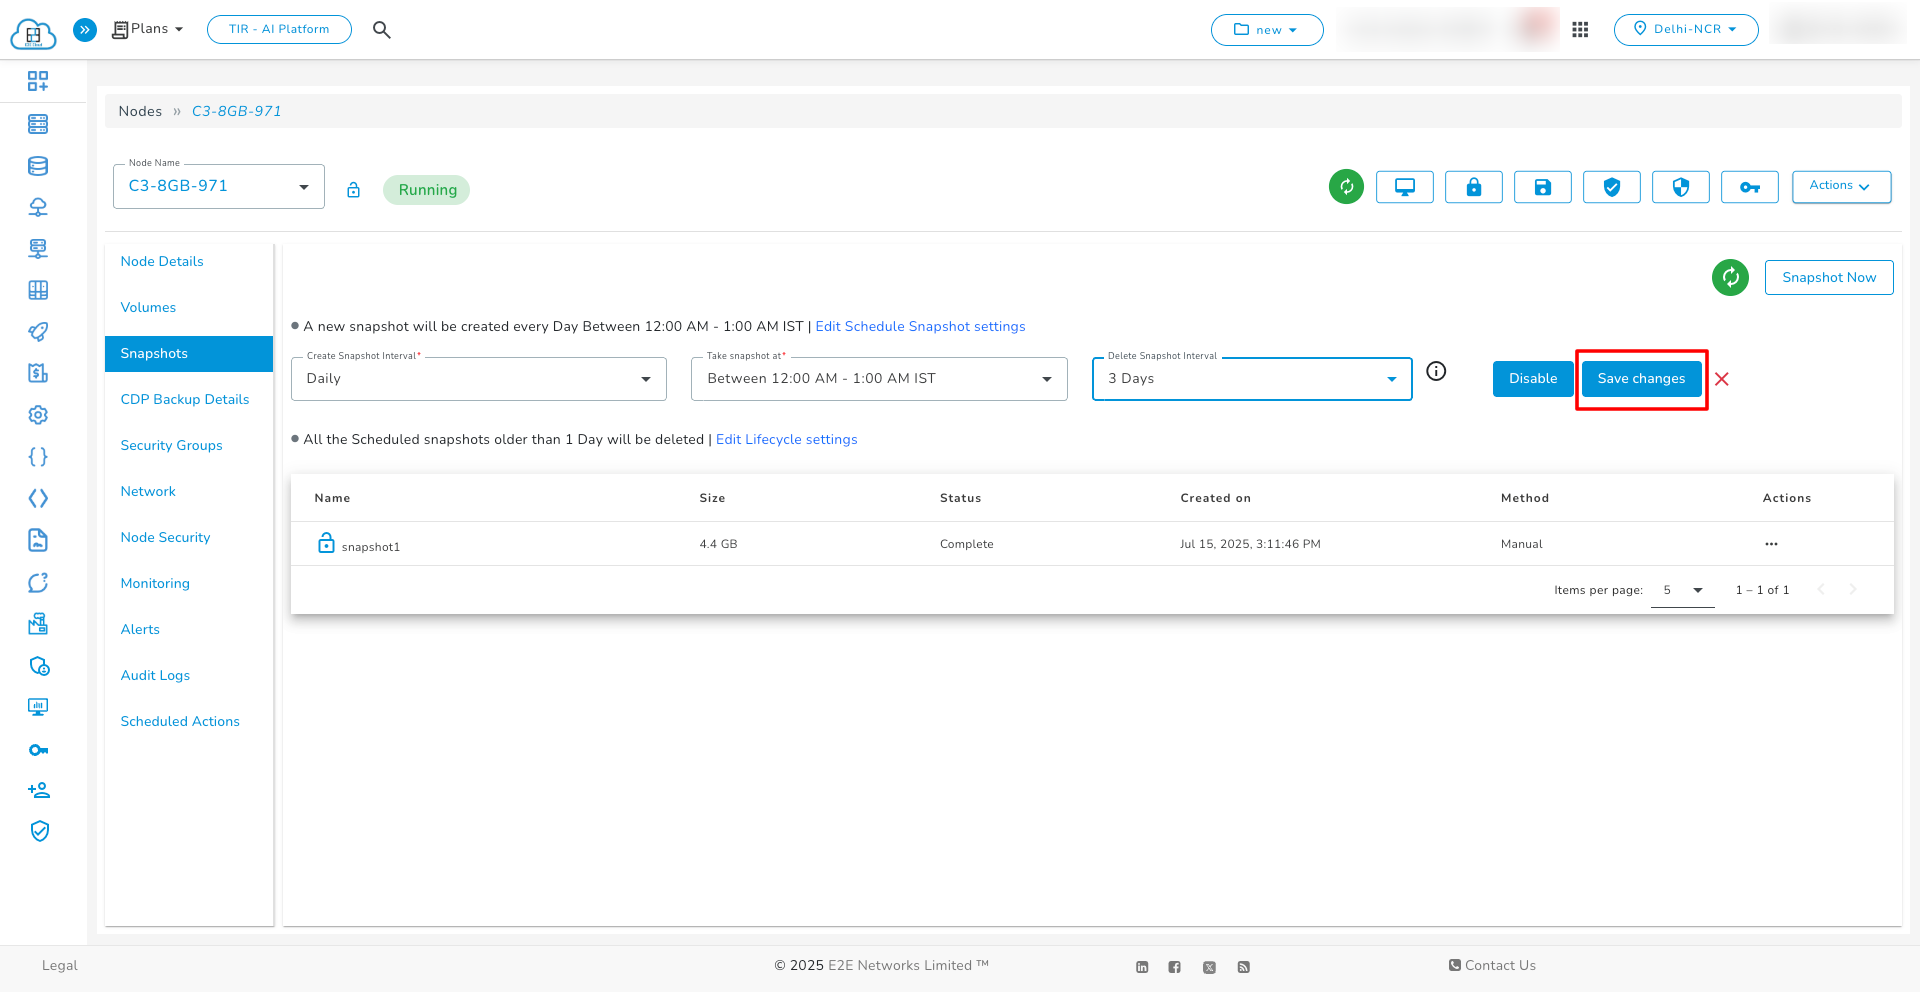Click the lock icon next to snapshot1
The height and width of the screenshot is (992, 1920).
(326, 542)
